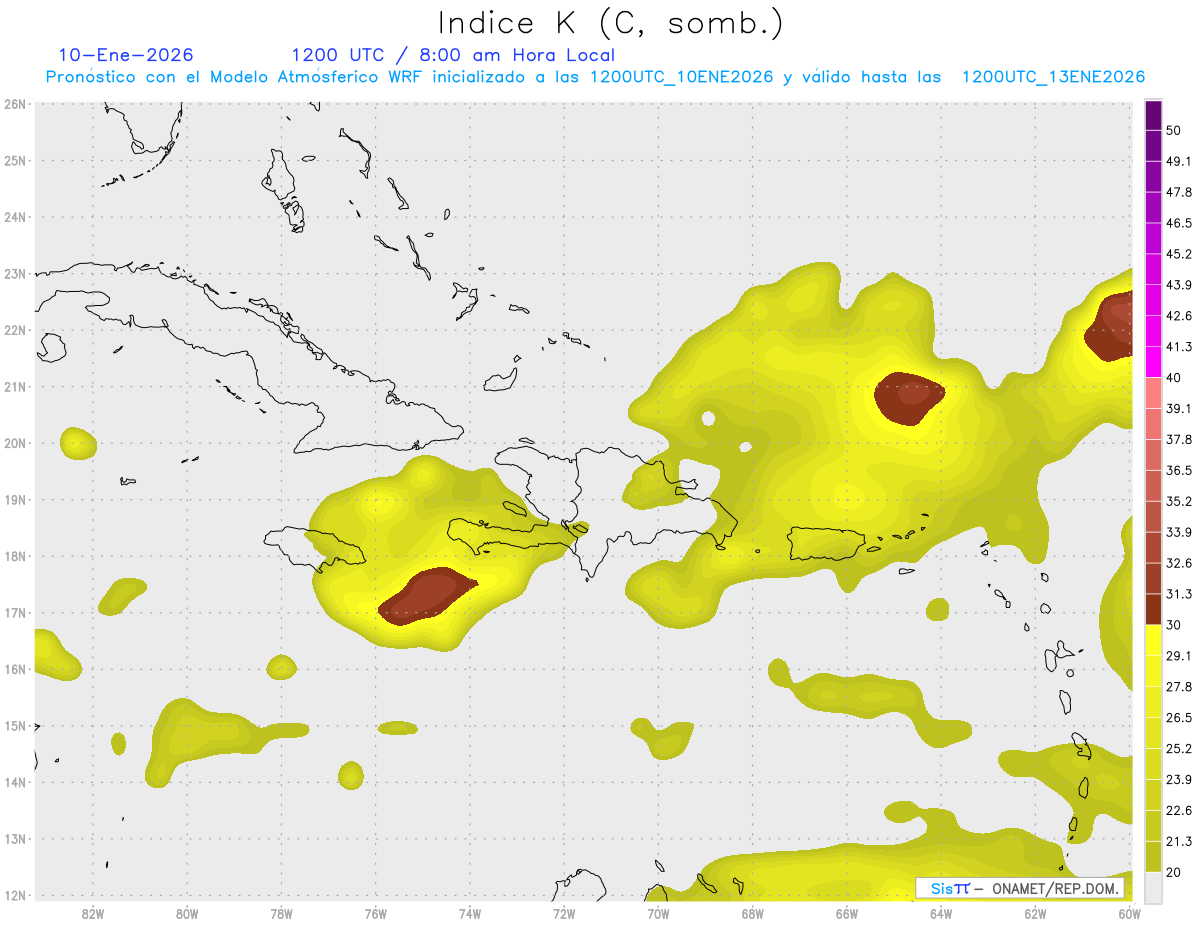Click the longitude label "80W"

(x=186, y=913)
